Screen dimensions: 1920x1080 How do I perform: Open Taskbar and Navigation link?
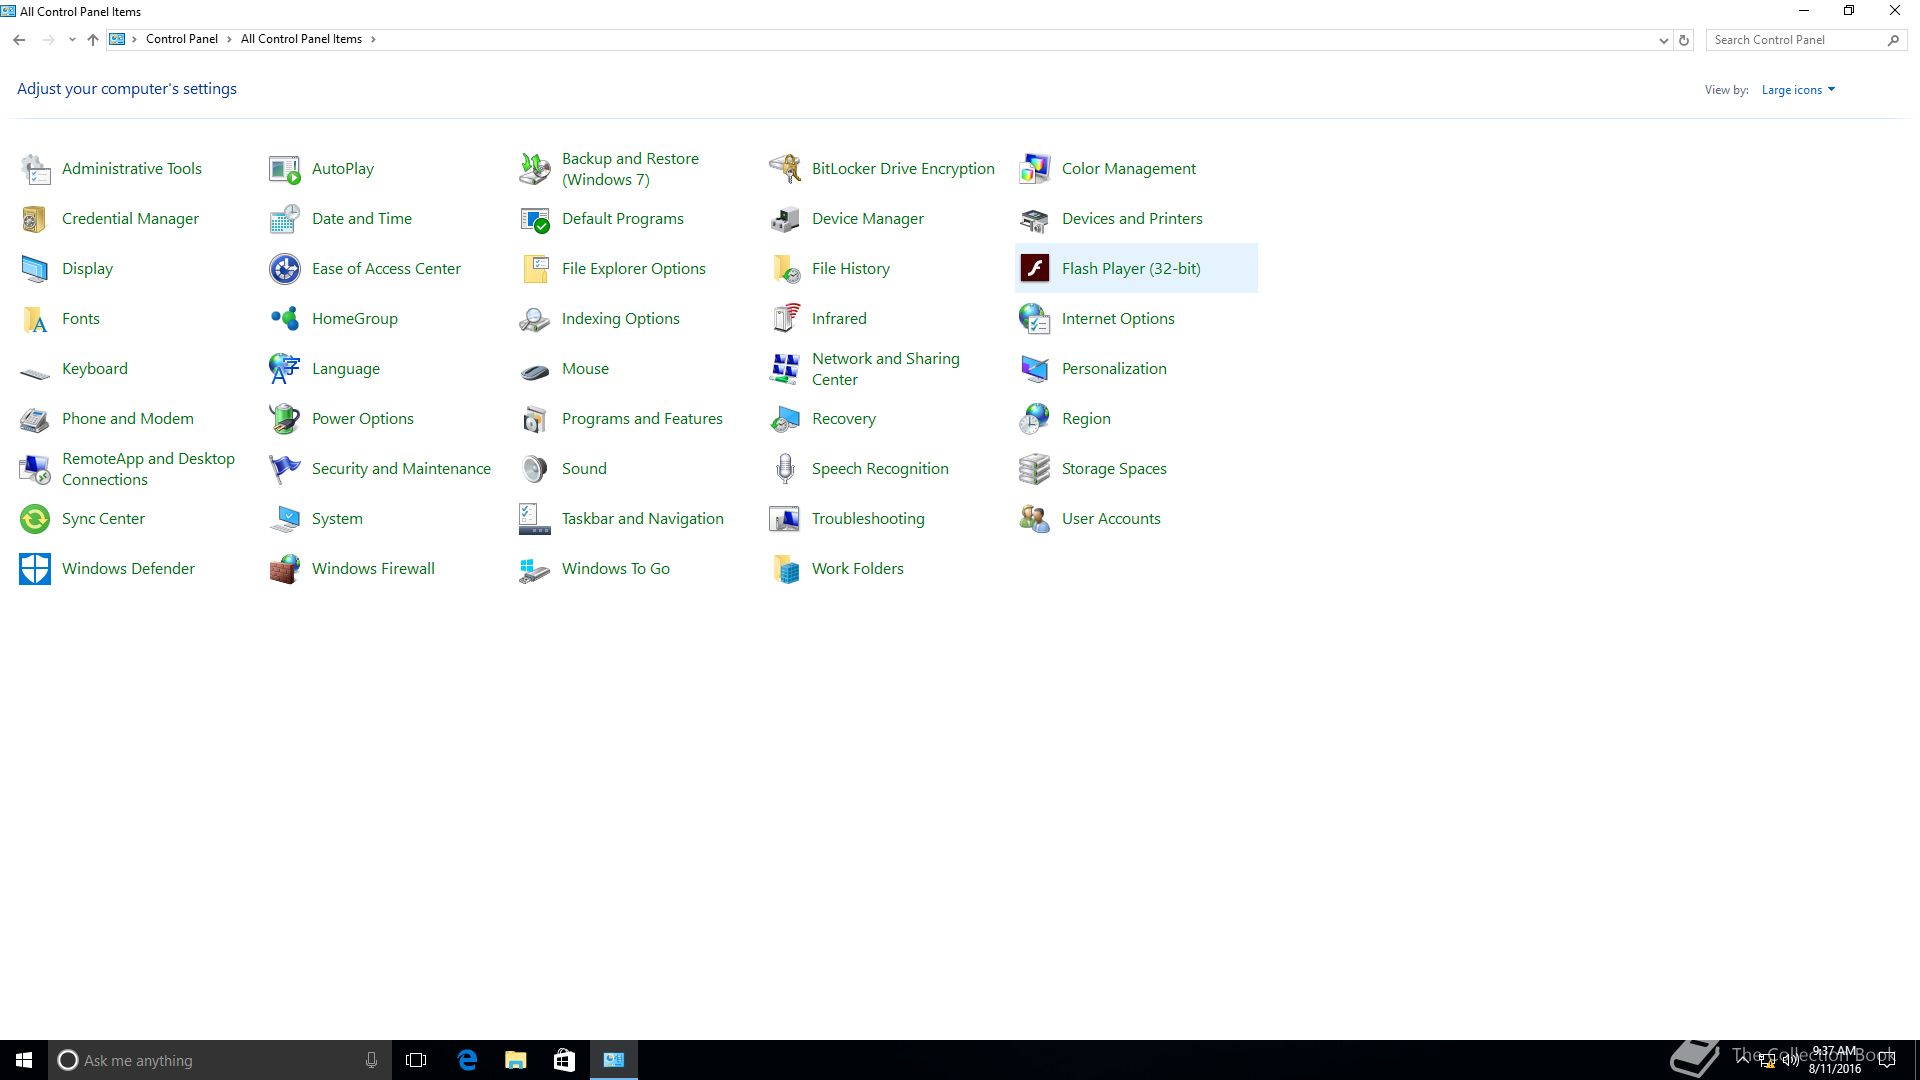click(643, 519)
